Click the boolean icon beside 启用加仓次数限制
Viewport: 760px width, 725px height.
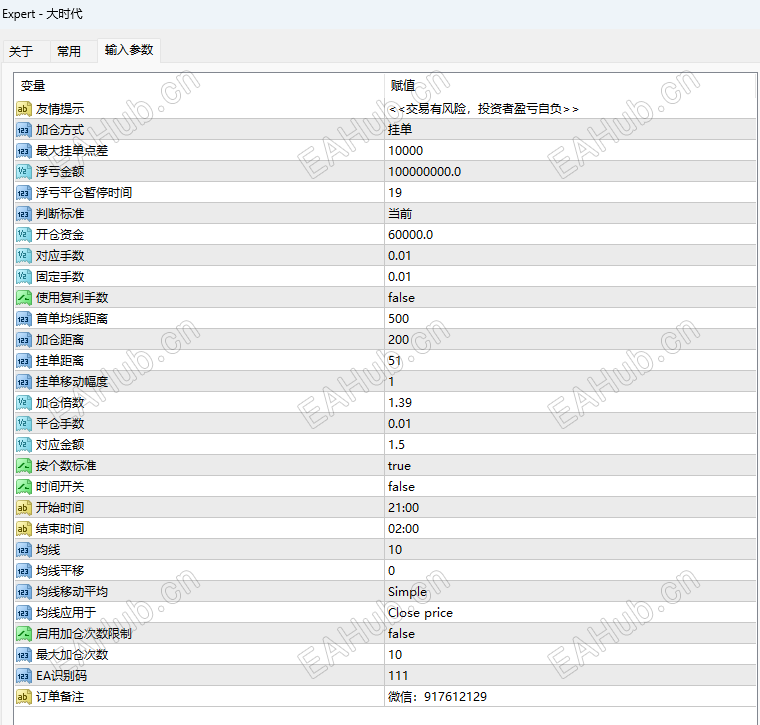24,633
